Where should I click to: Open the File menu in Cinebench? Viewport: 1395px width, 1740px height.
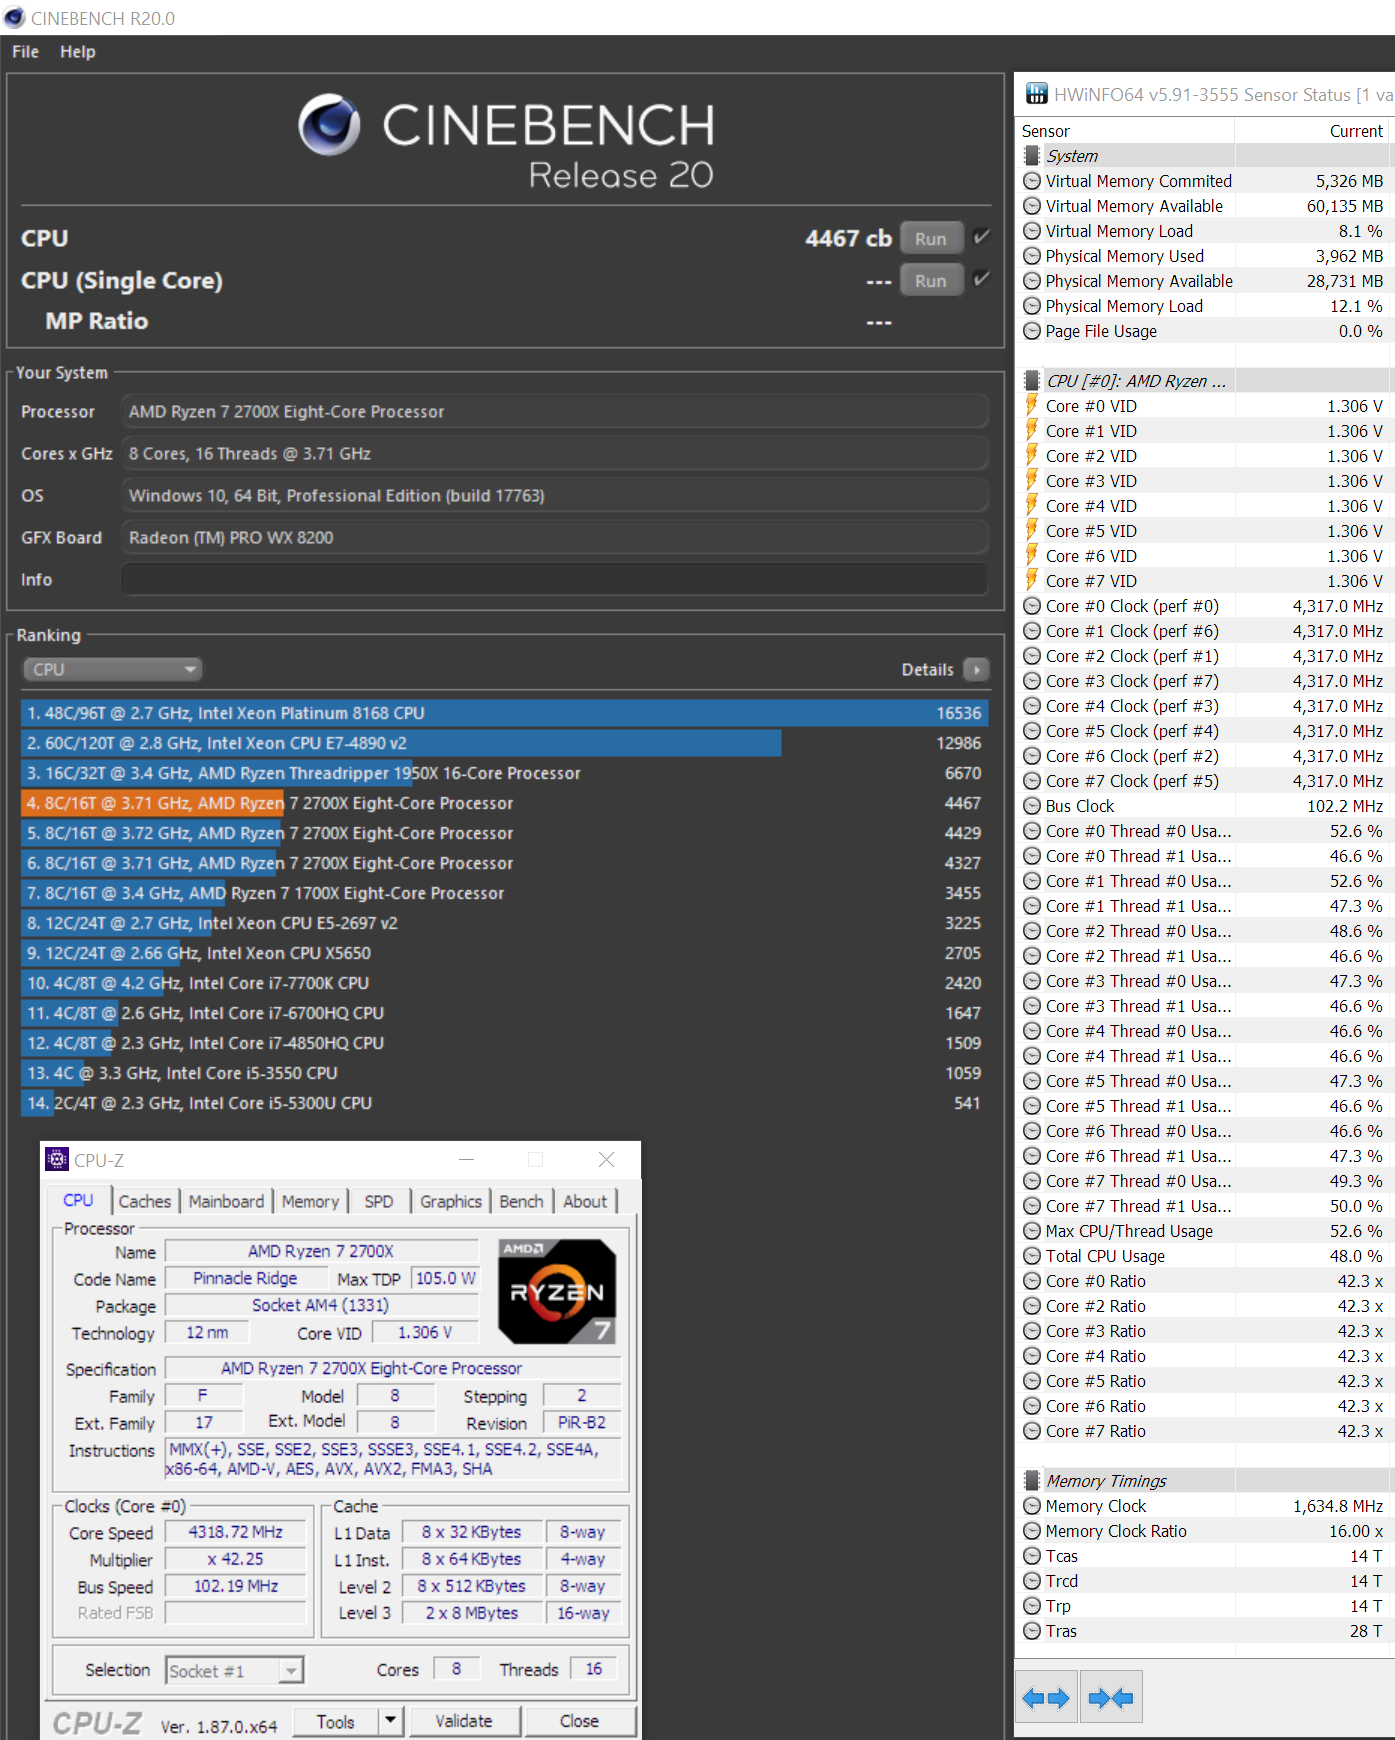[25, 51]
